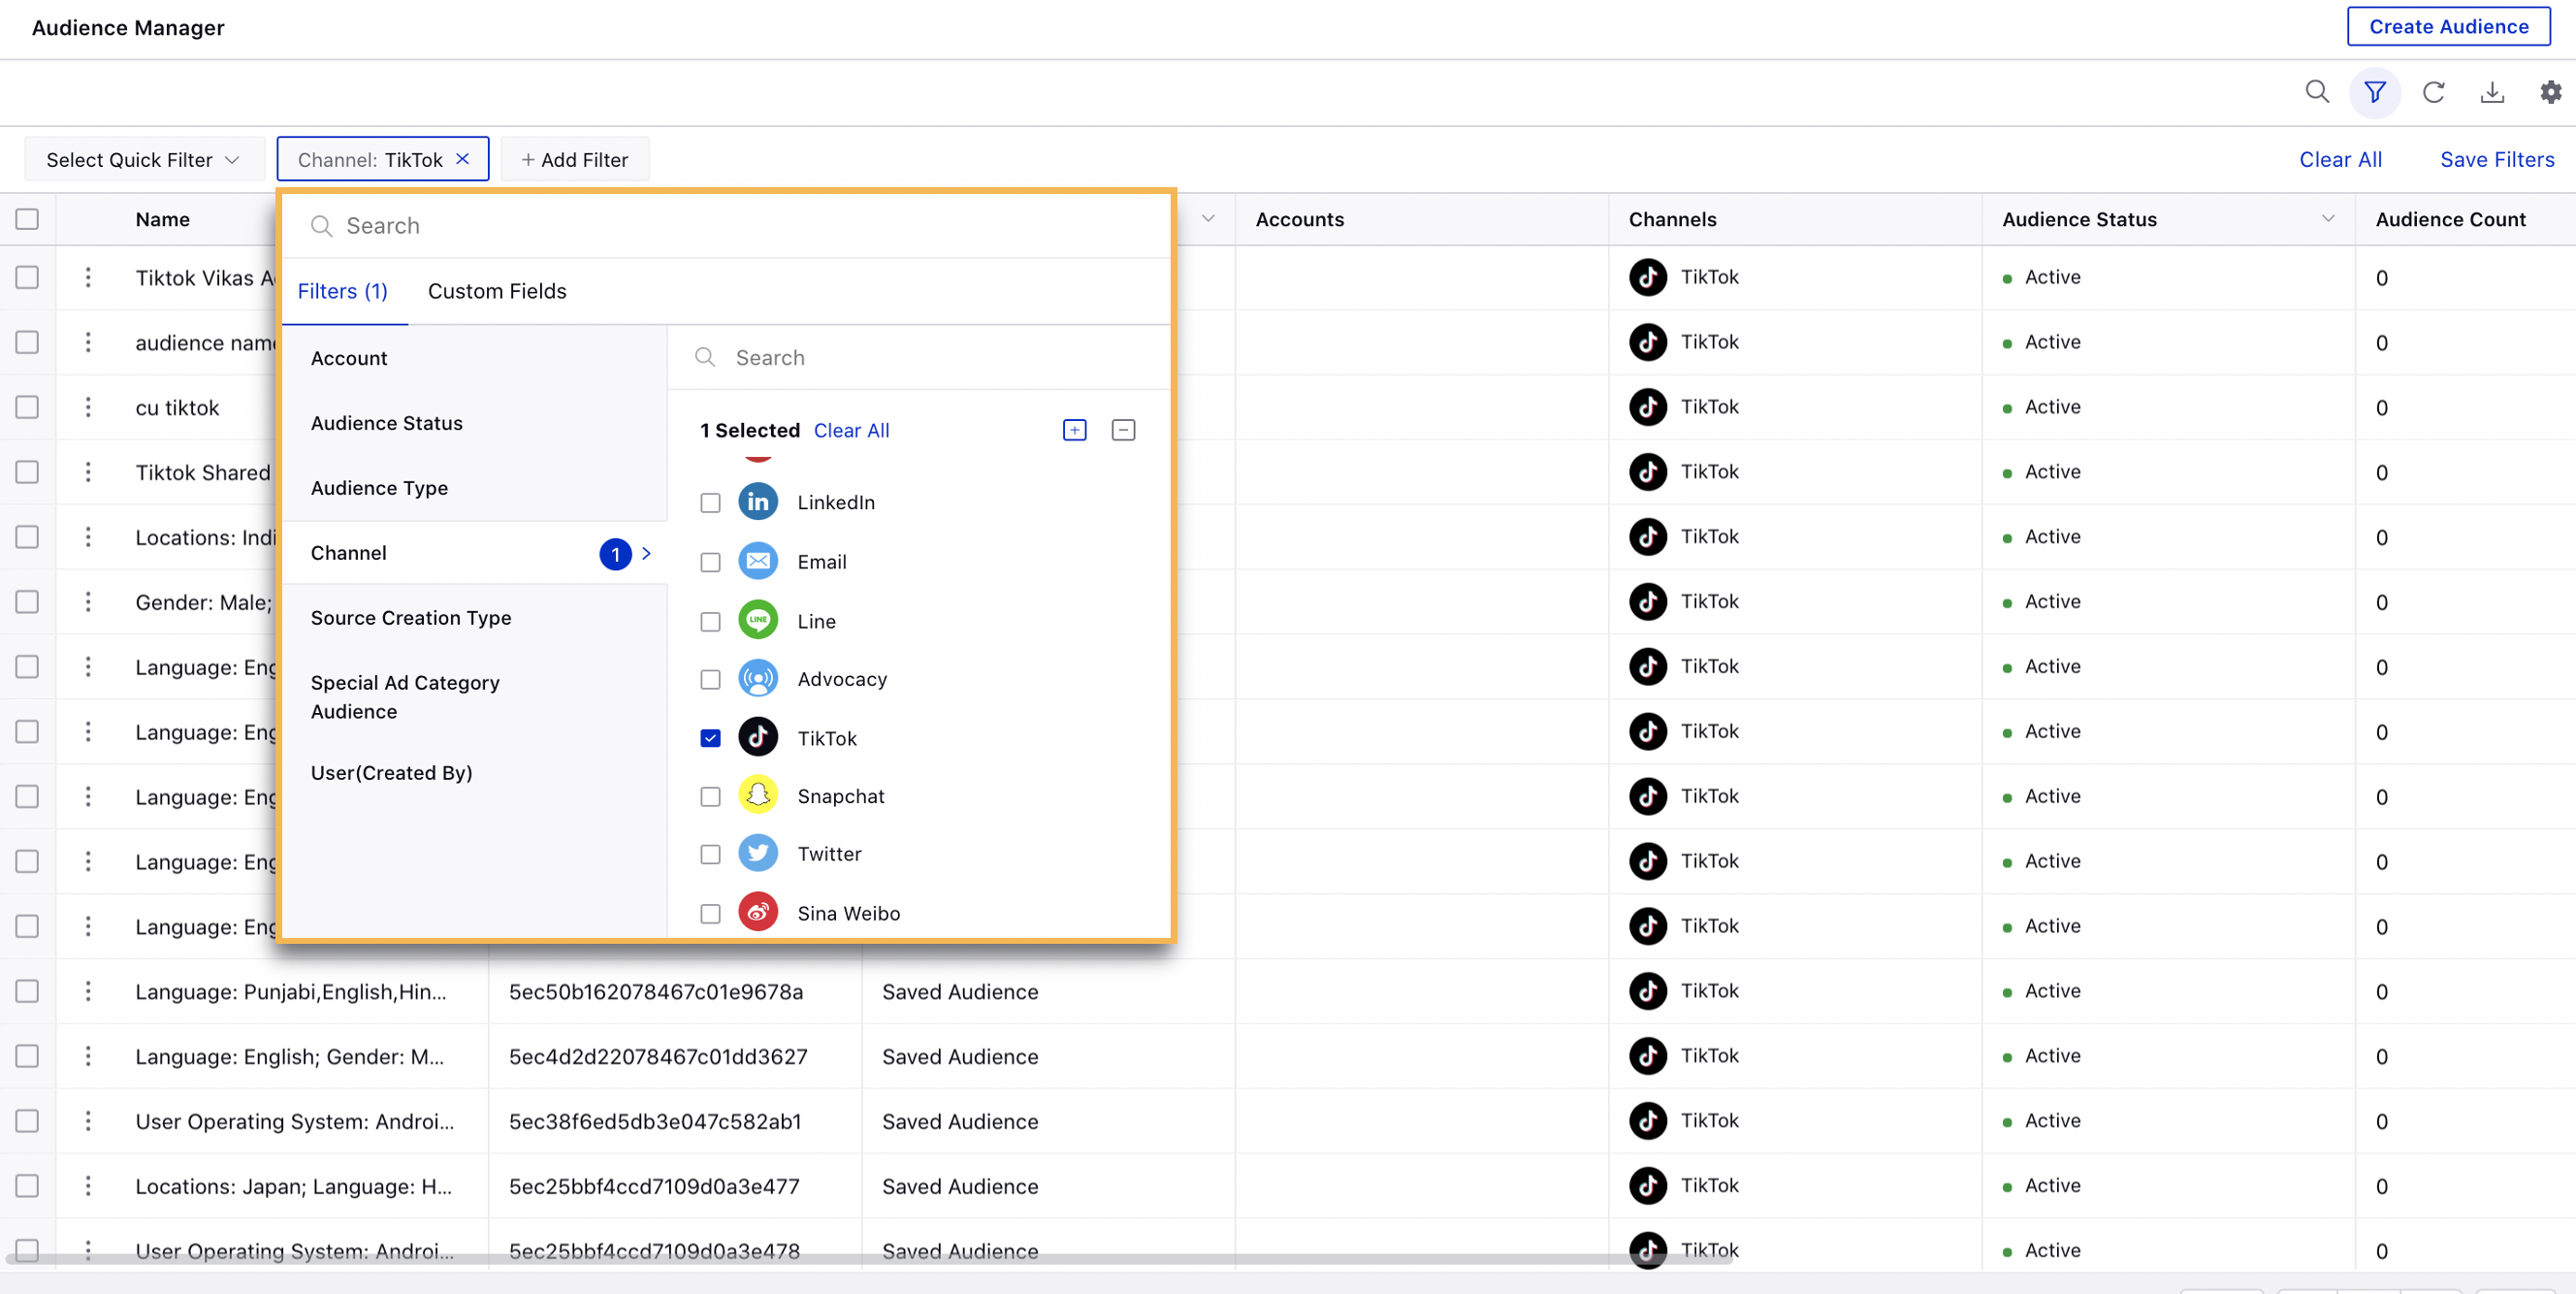Expand the Audience Status filter
Screen dimensions: 2576x1294
[x=386, y=423]
